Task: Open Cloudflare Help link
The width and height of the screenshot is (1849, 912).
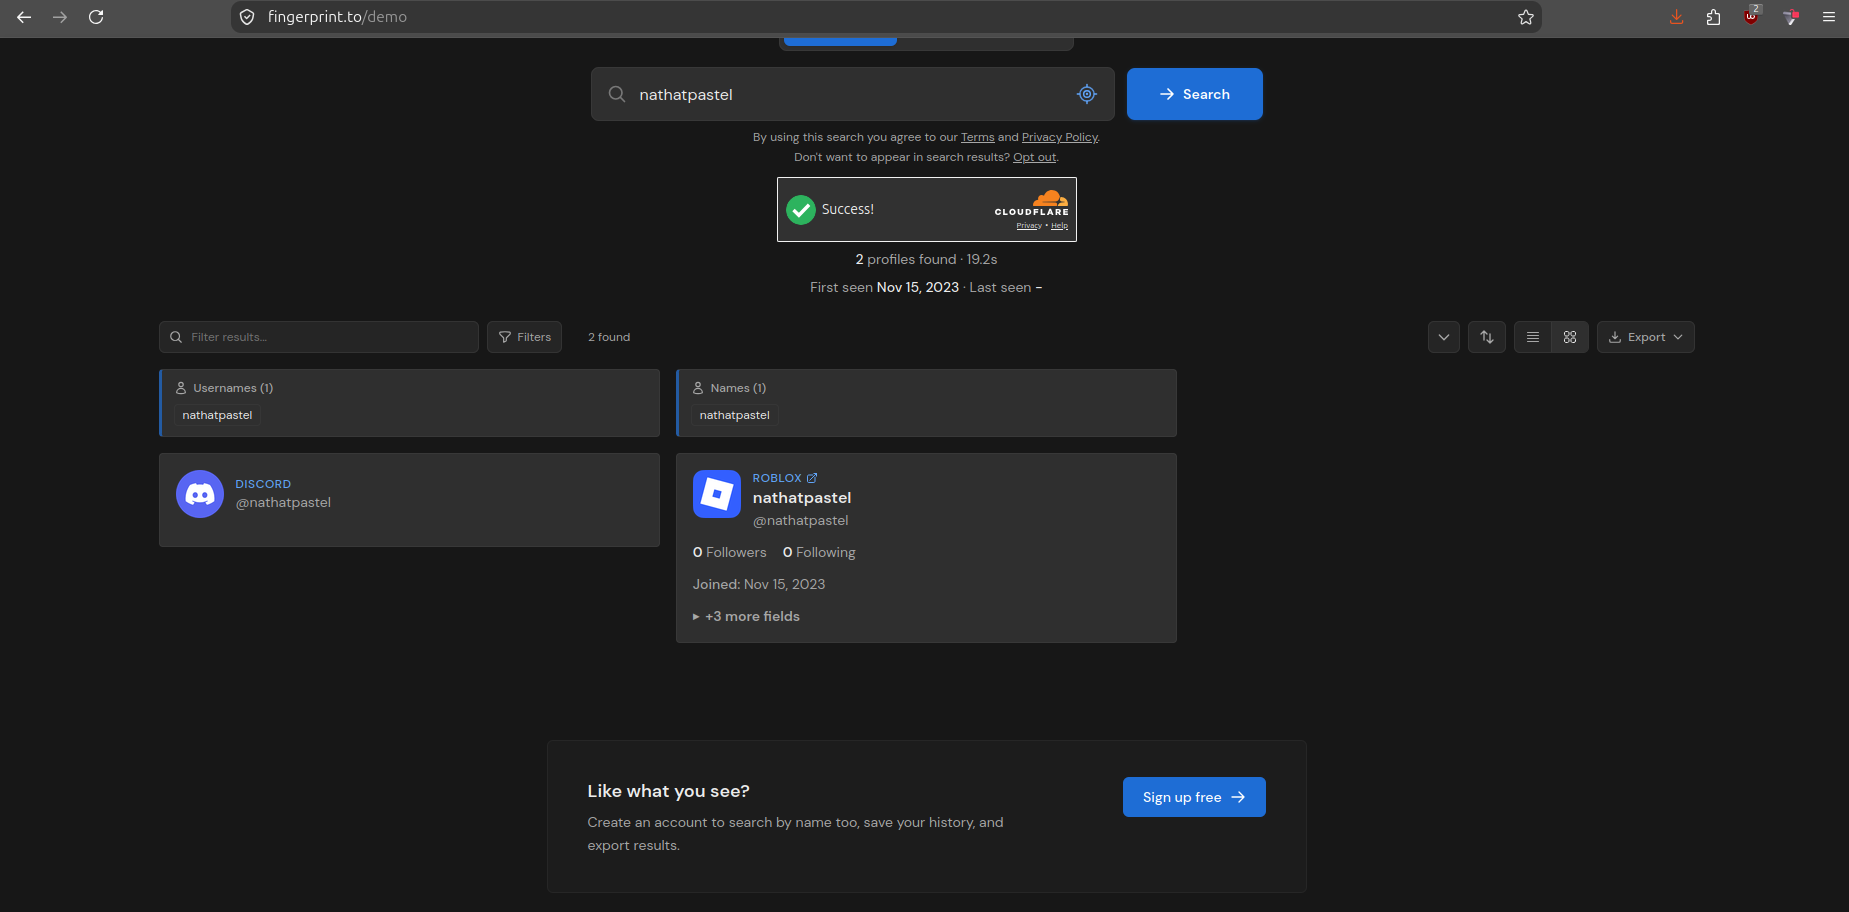Action: coord(1059,226)
